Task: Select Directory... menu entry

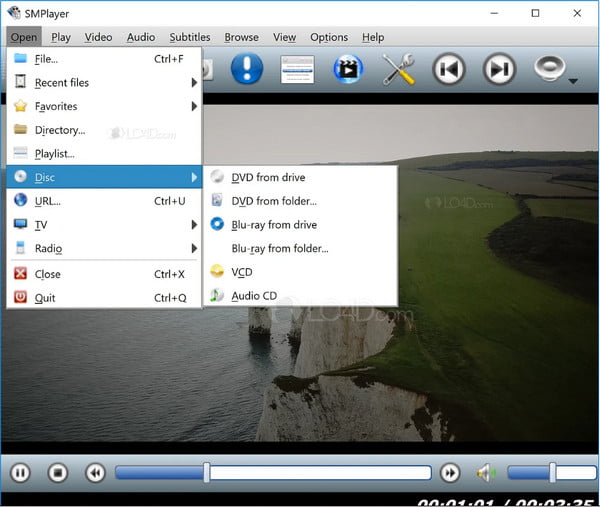Action: 104,130
